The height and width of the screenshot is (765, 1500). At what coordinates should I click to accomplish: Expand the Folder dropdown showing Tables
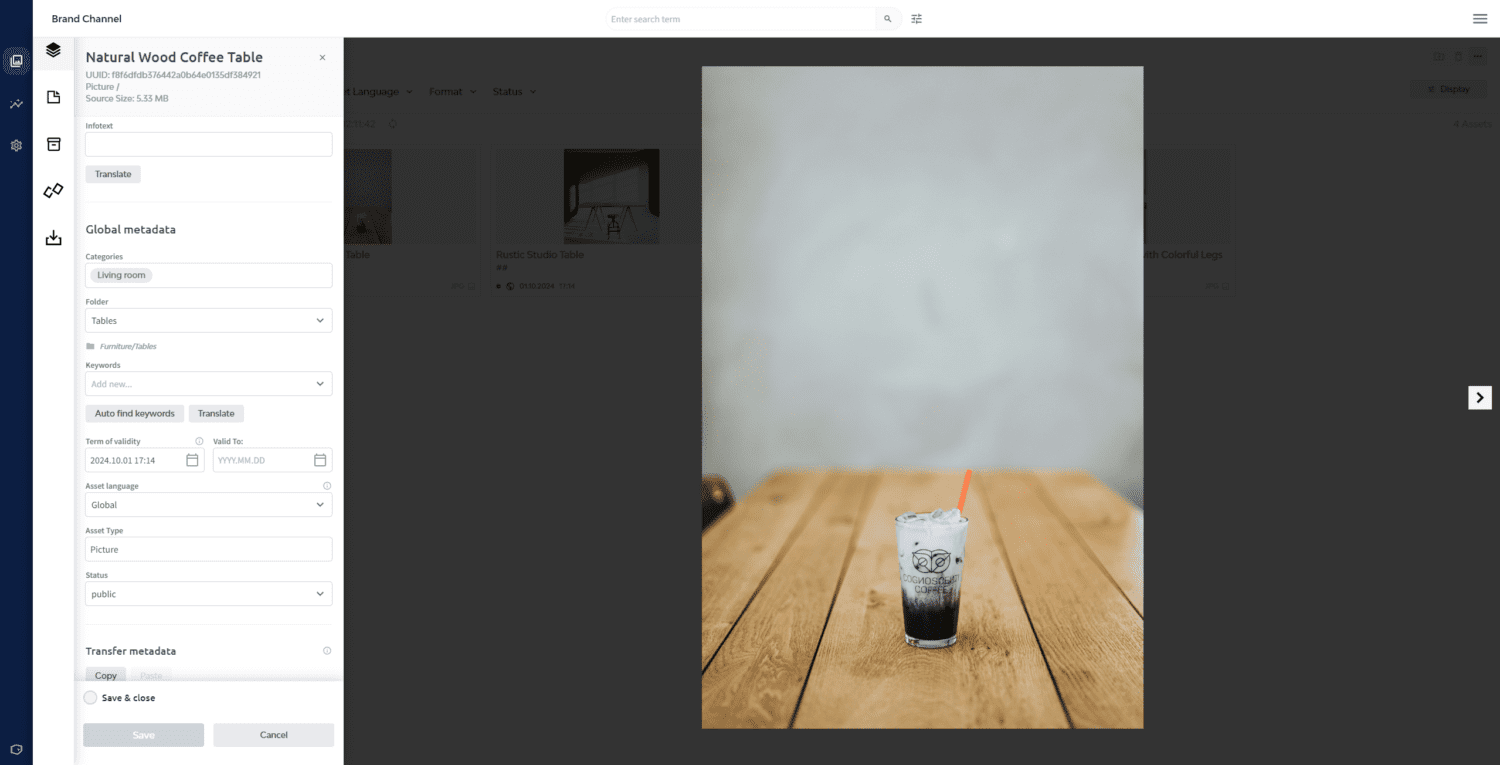[x=209, y=321]
